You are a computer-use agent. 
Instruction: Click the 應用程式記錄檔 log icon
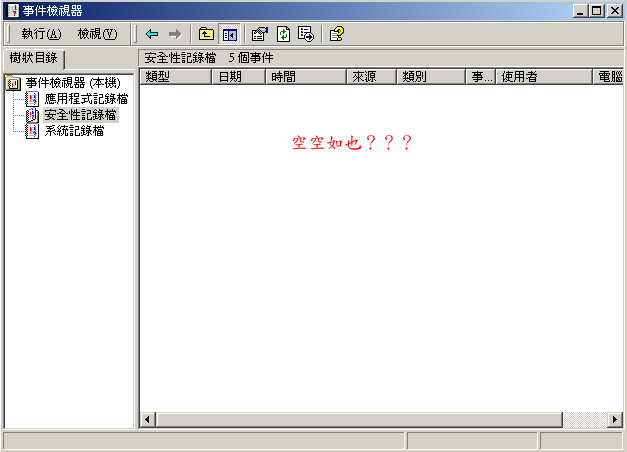pyautogui.click(x=32, y=99)
